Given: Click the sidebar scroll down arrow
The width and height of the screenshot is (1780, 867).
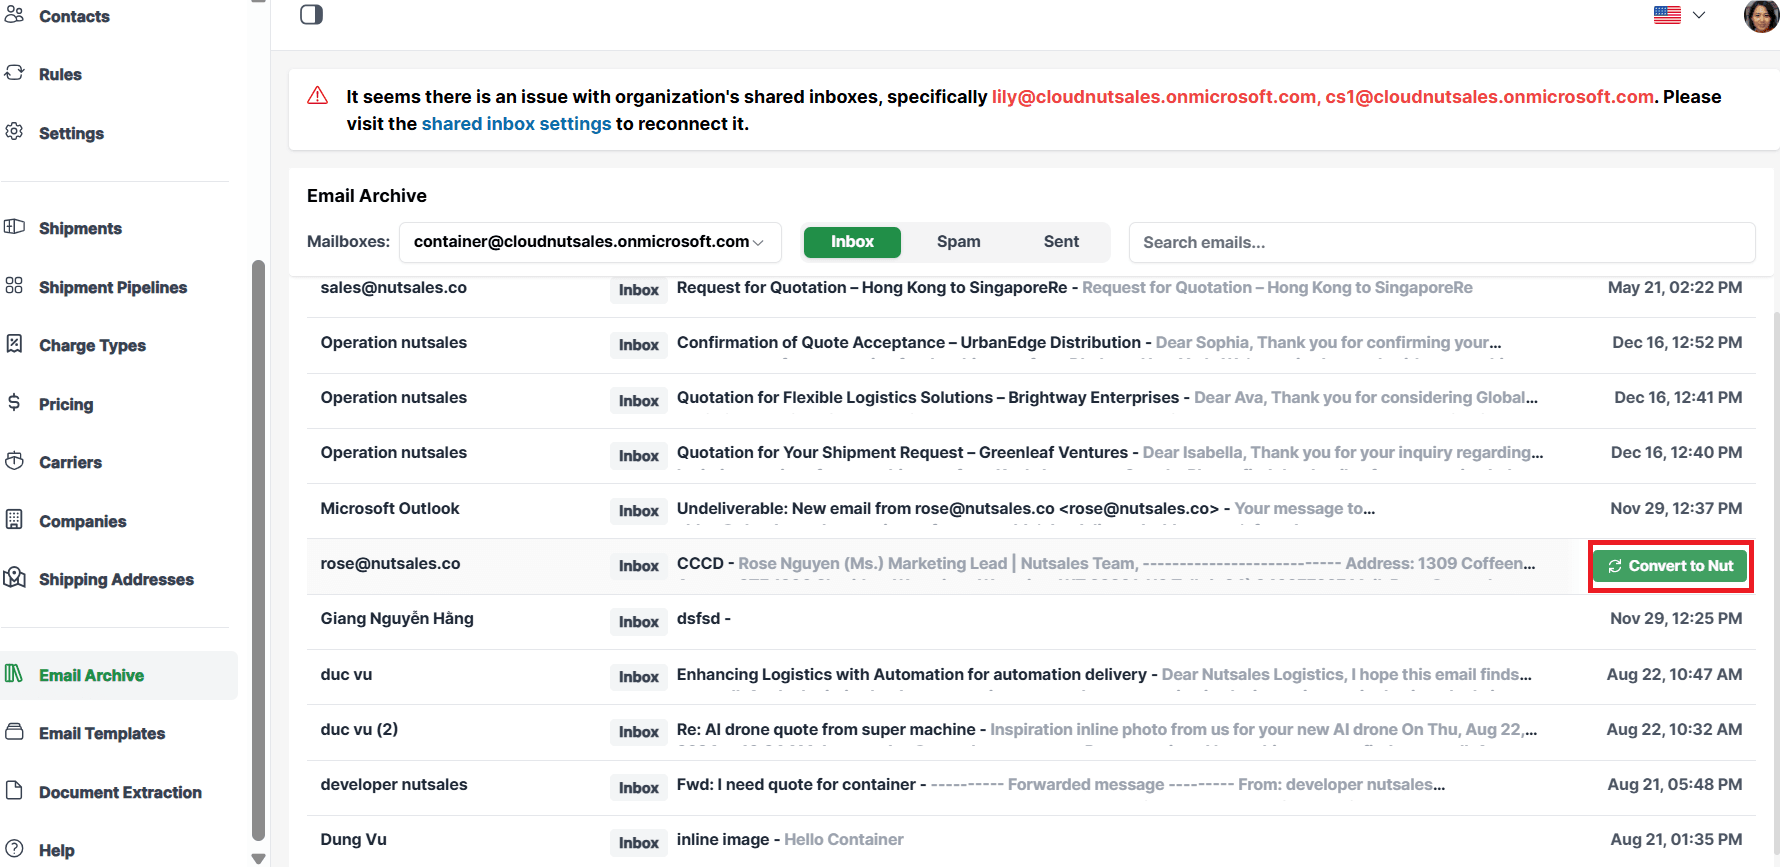Looking at the screenshot, I should tap(258, 858).
